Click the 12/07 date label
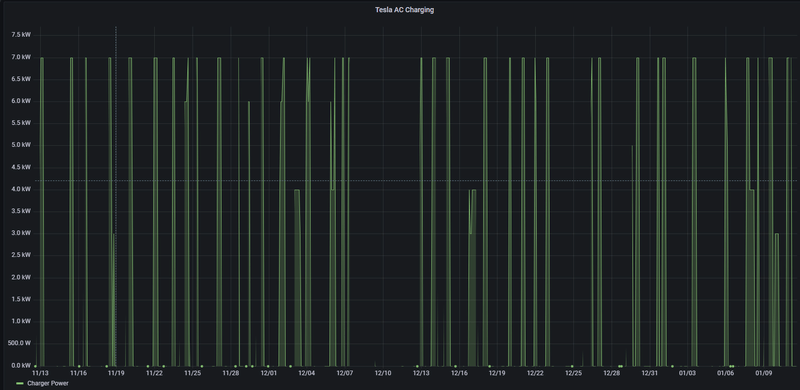The width and height of the screenshot is (800, 390). tap(345, 373)
